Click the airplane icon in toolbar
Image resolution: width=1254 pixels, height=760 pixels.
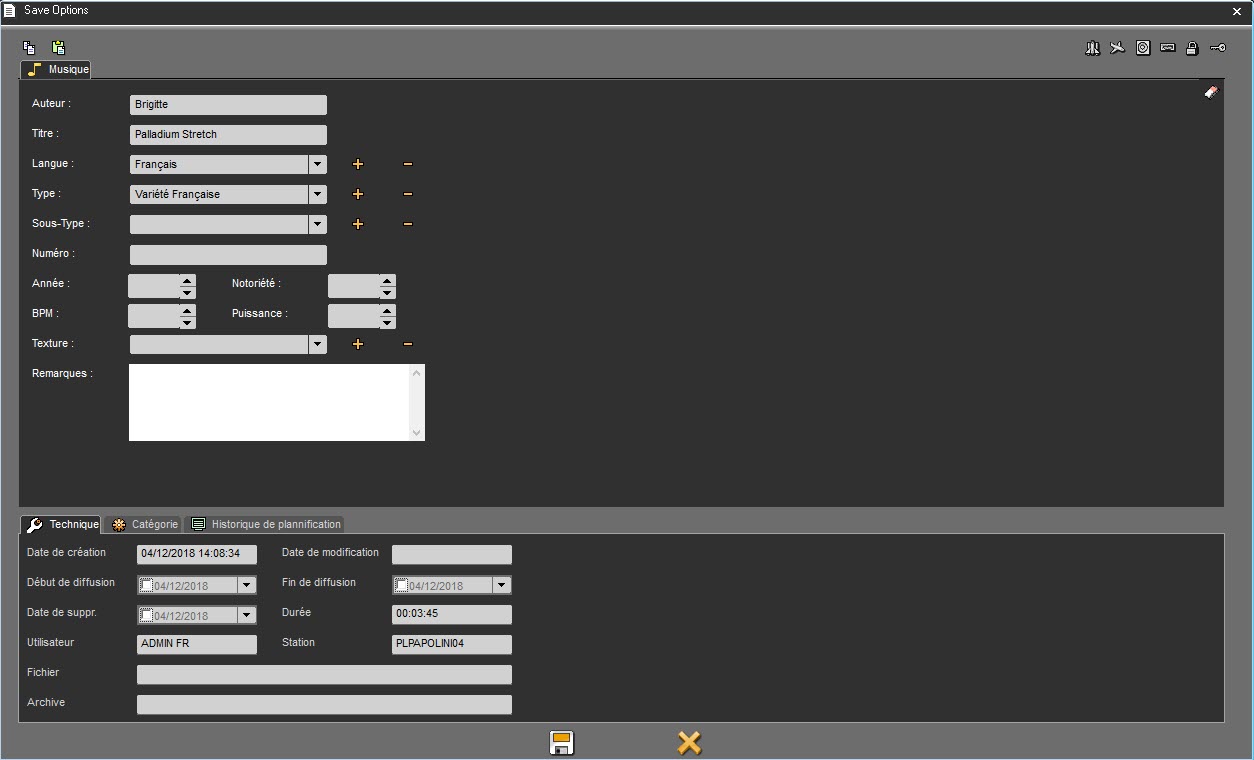tap(1118, 47)
